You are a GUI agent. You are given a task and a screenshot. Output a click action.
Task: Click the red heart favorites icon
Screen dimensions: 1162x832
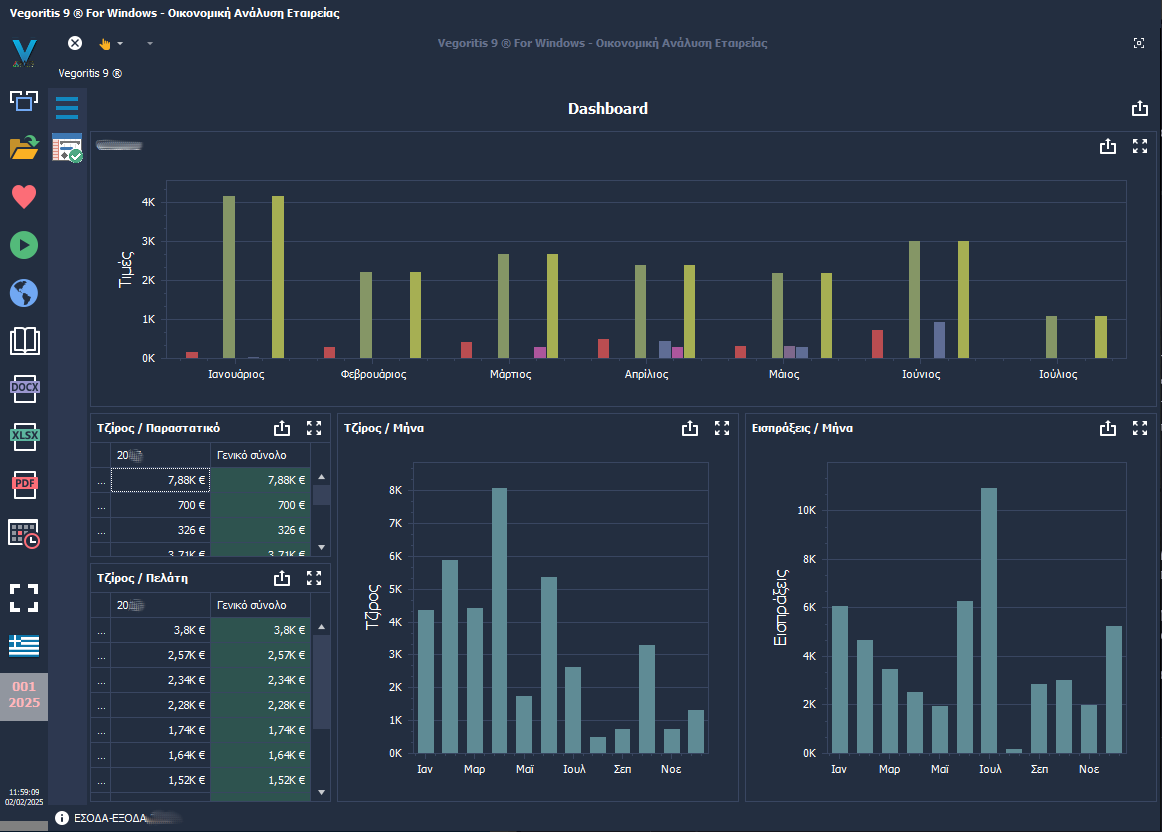point(24,197)
